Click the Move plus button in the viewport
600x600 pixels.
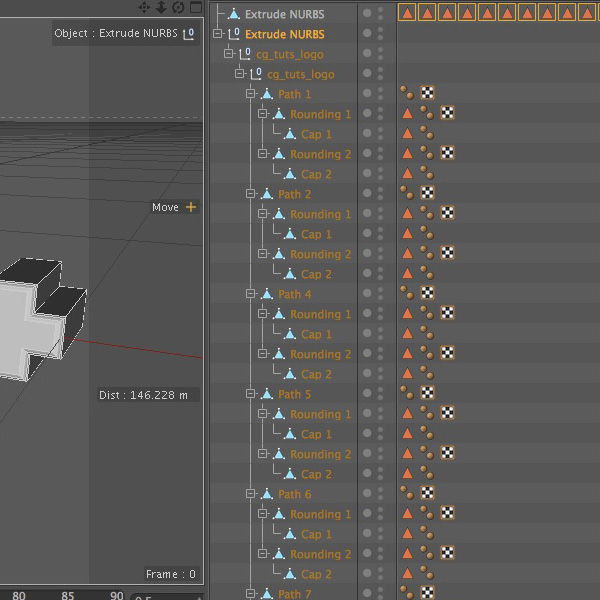point(191,207)
